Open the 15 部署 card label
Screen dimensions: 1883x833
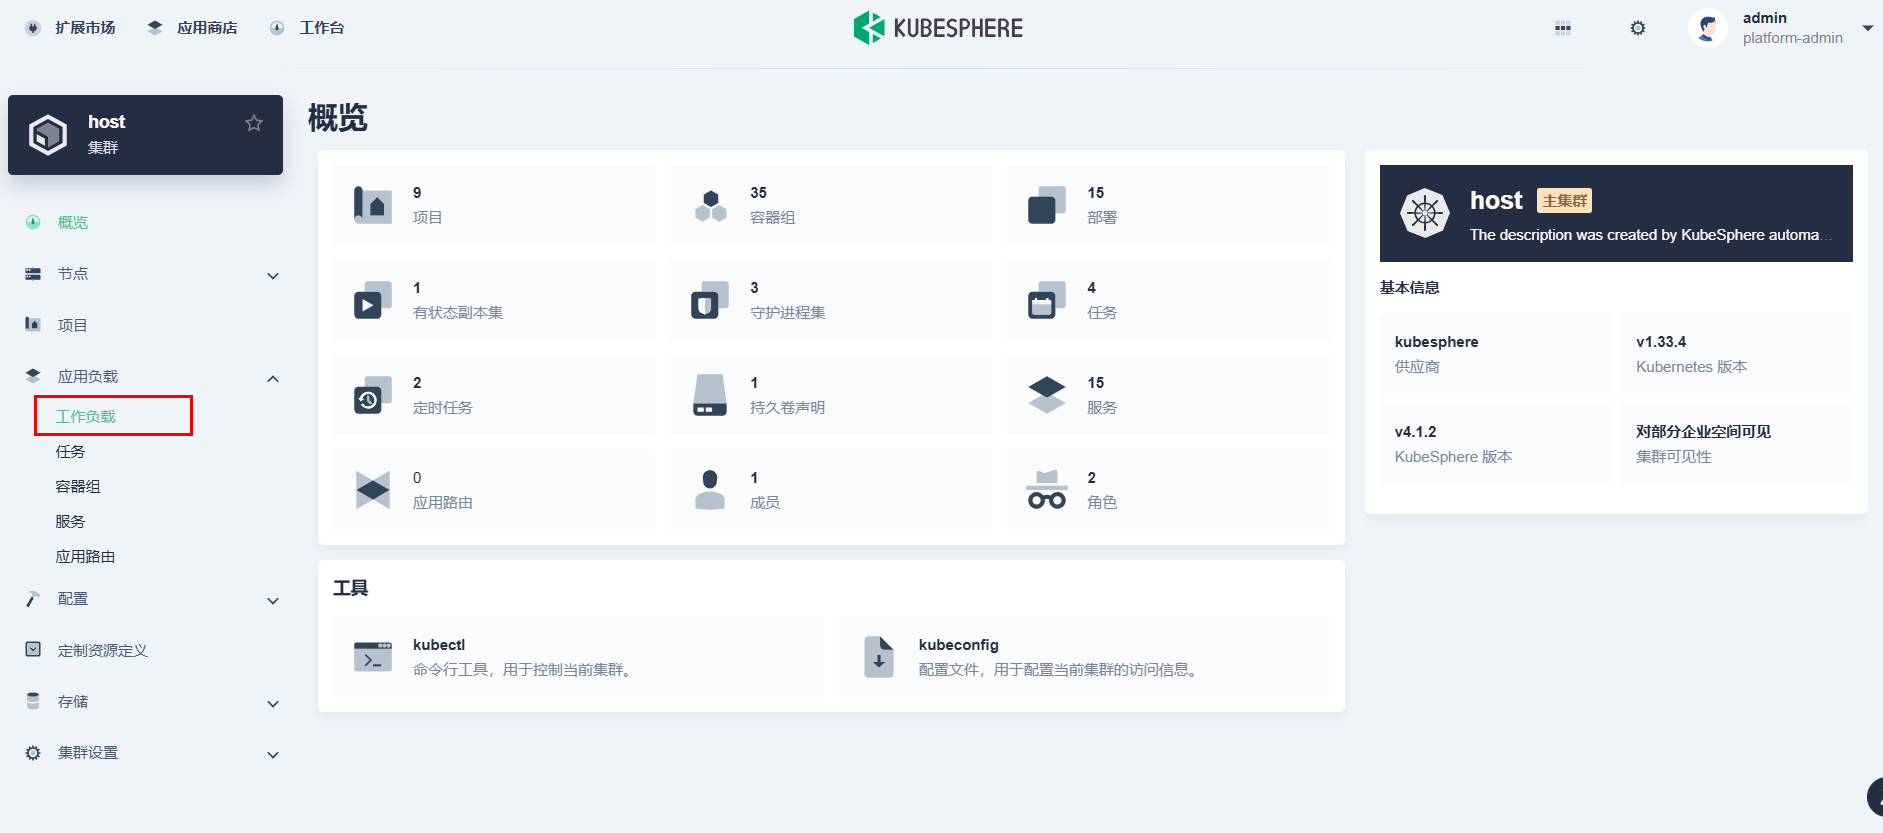tap(1102, 217)
